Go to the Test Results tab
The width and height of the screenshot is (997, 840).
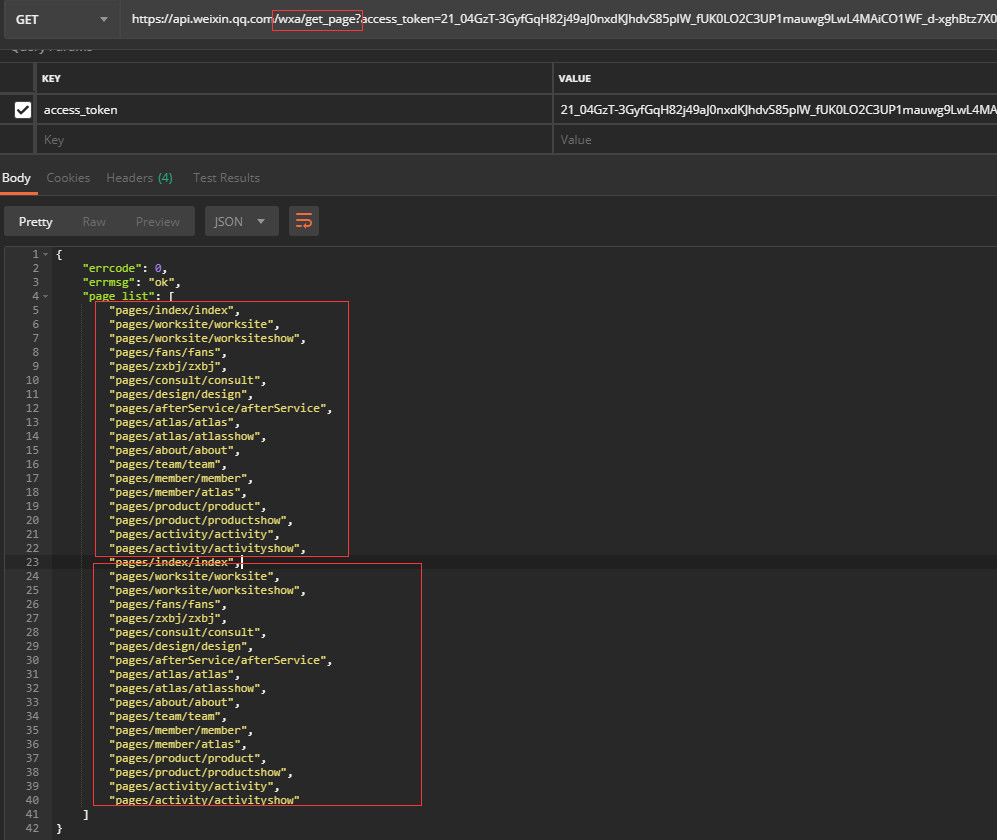coord(226,178)
